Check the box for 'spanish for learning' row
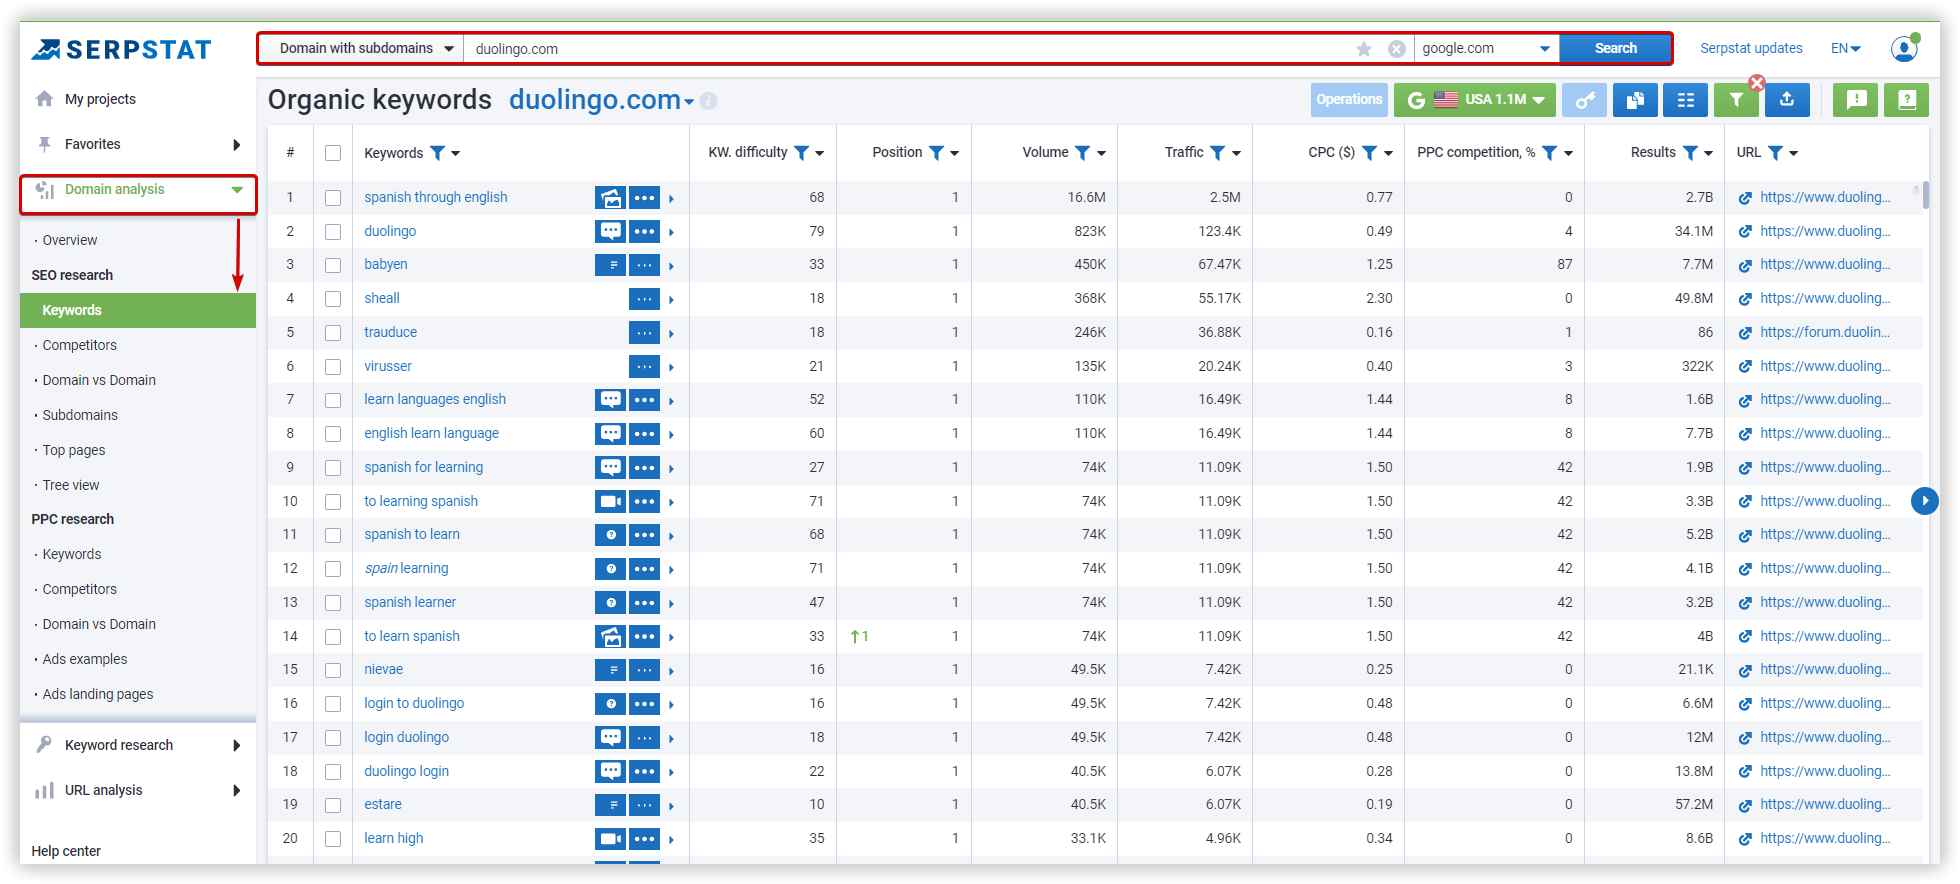1960x884 pixels. click(x=333, y=468)
